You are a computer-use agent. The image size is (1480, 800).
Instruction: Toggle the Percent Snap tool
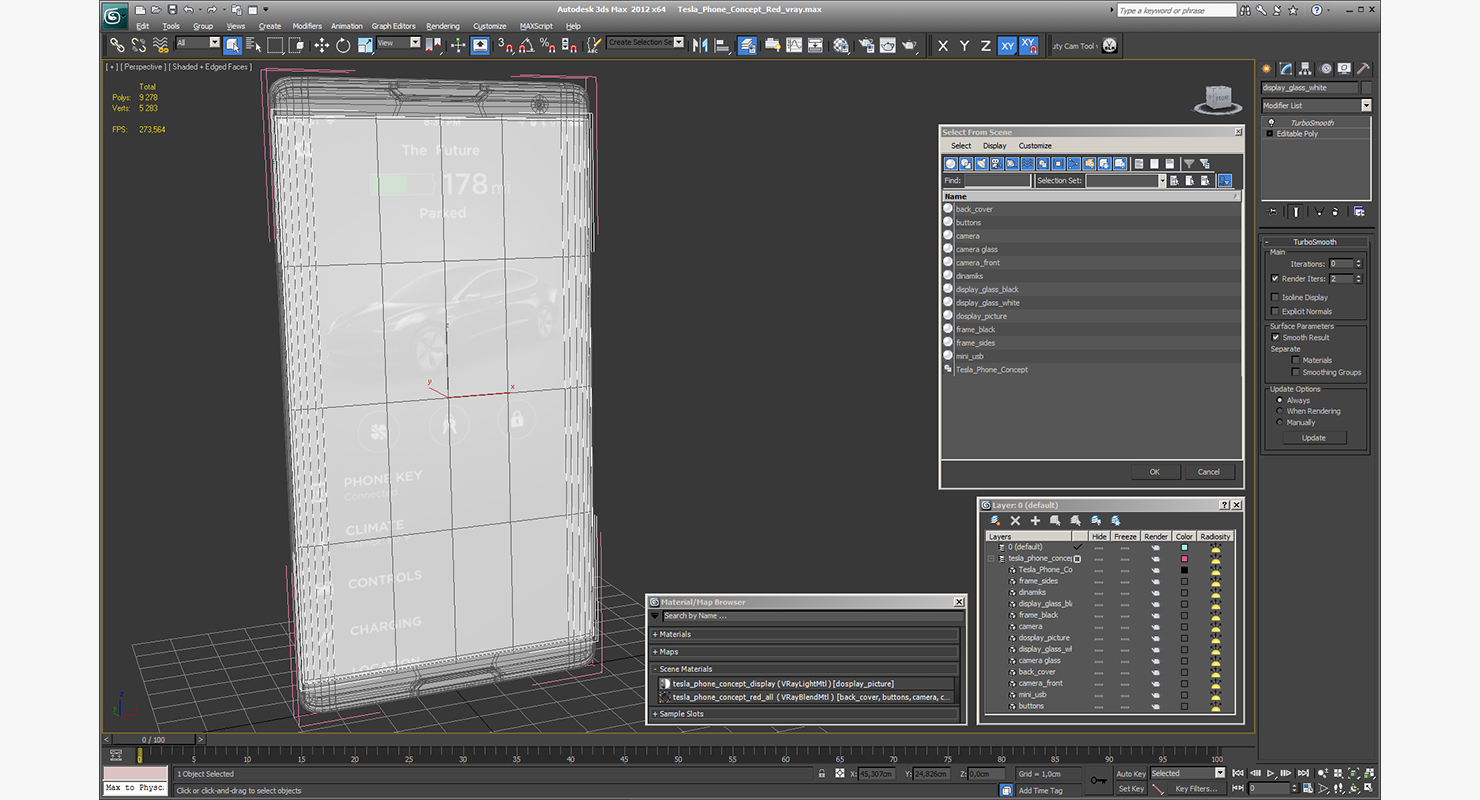point(547,45)
